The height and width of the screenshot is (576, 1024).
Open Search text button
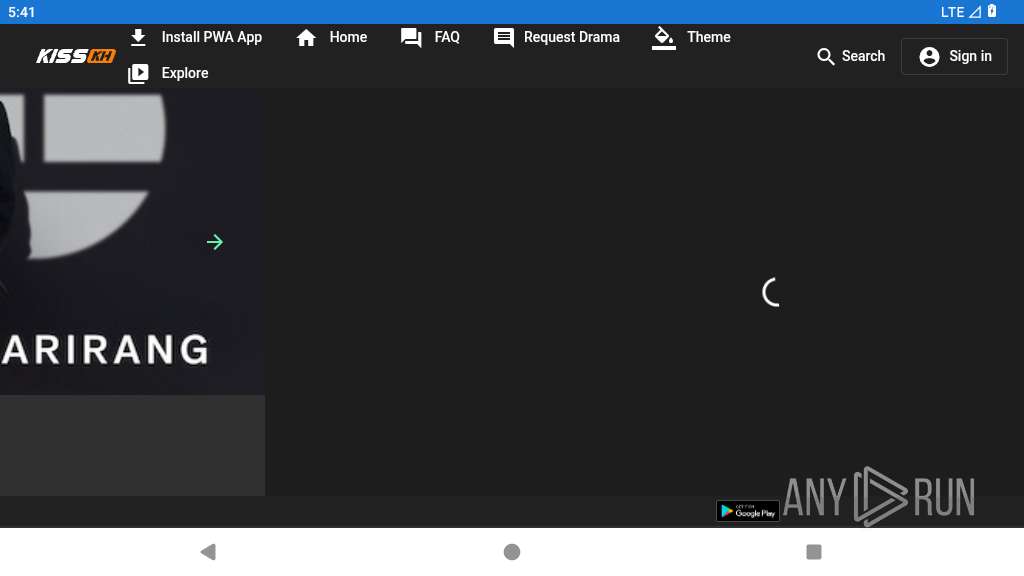863,56
